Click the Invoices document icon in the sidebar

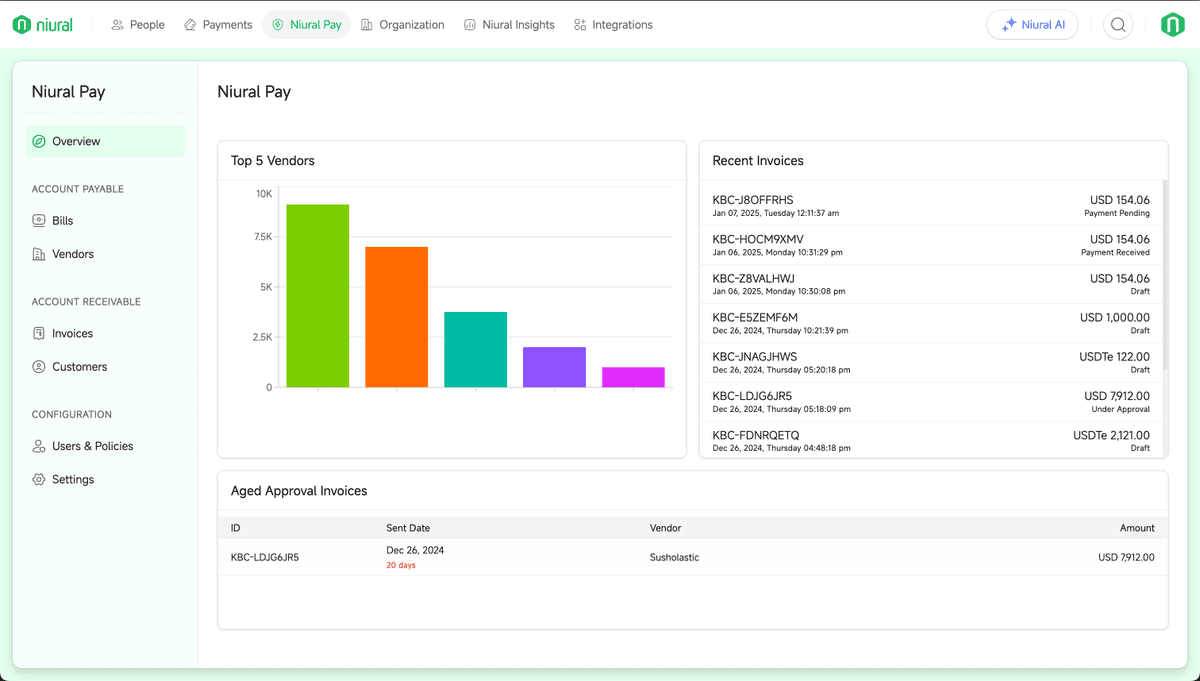click(x=39, y=334)
